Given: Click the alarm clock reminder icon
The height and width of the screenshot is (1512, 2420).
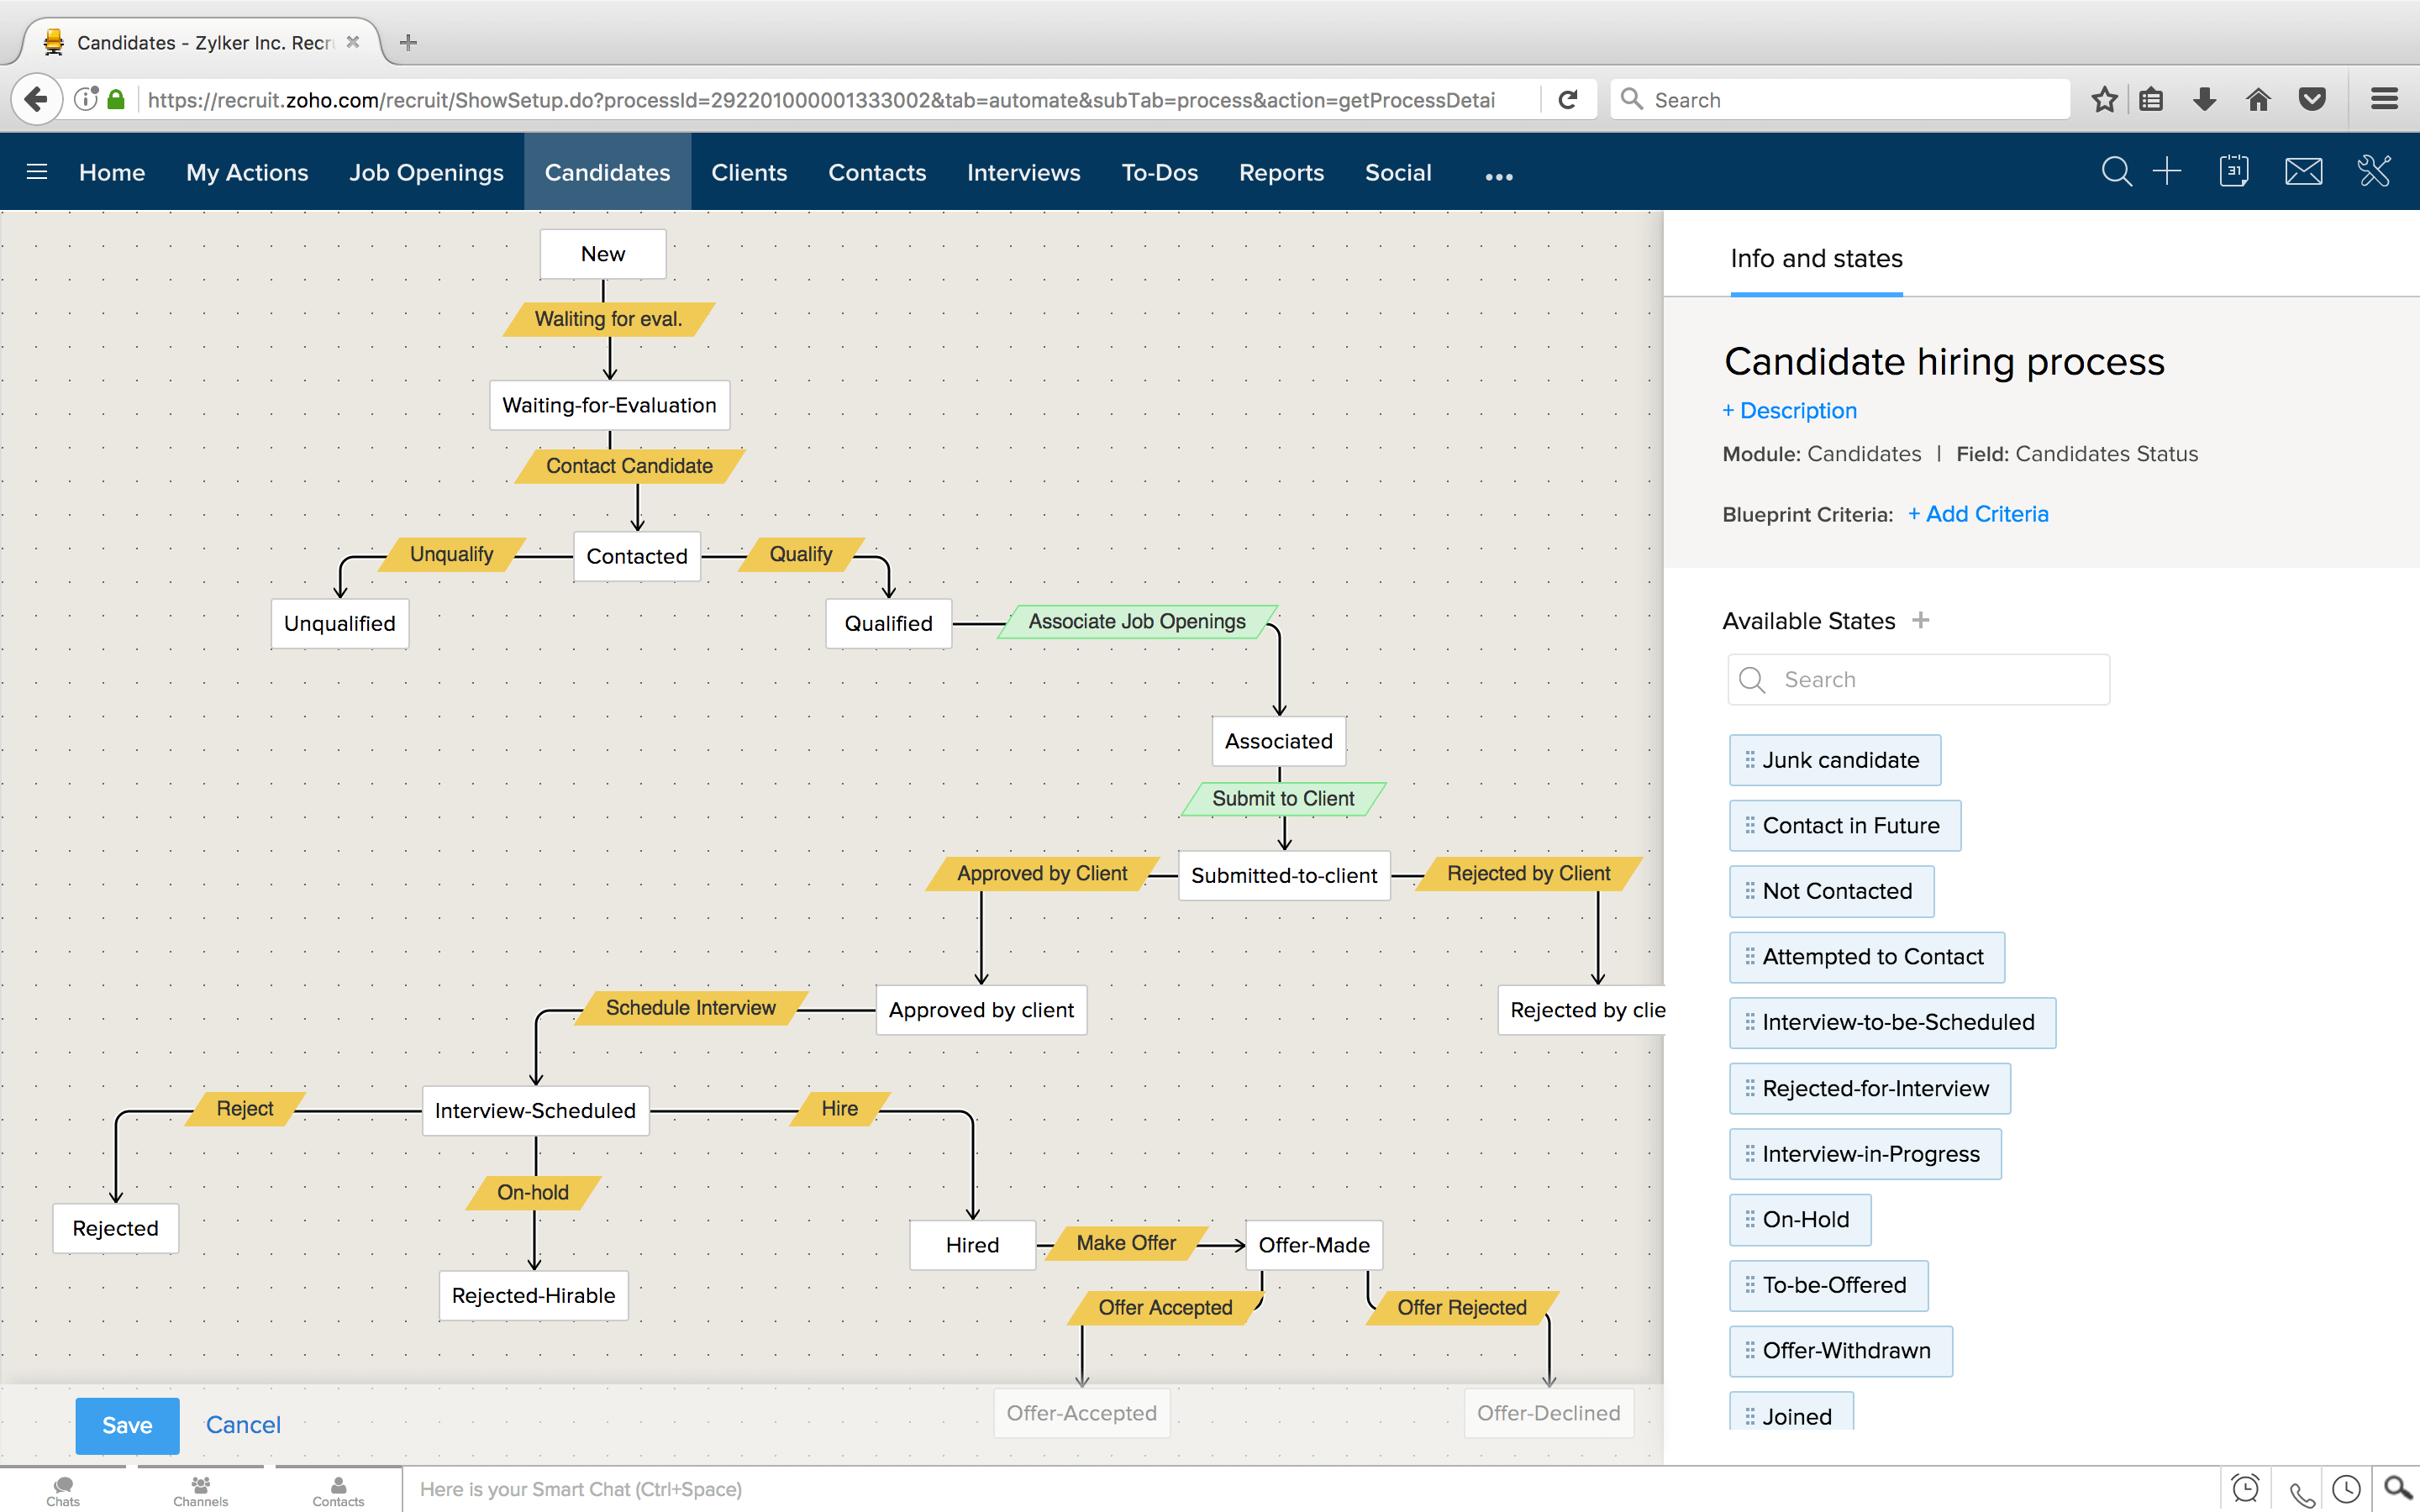Looking at the screenshot, I should click(2245, 1489).
